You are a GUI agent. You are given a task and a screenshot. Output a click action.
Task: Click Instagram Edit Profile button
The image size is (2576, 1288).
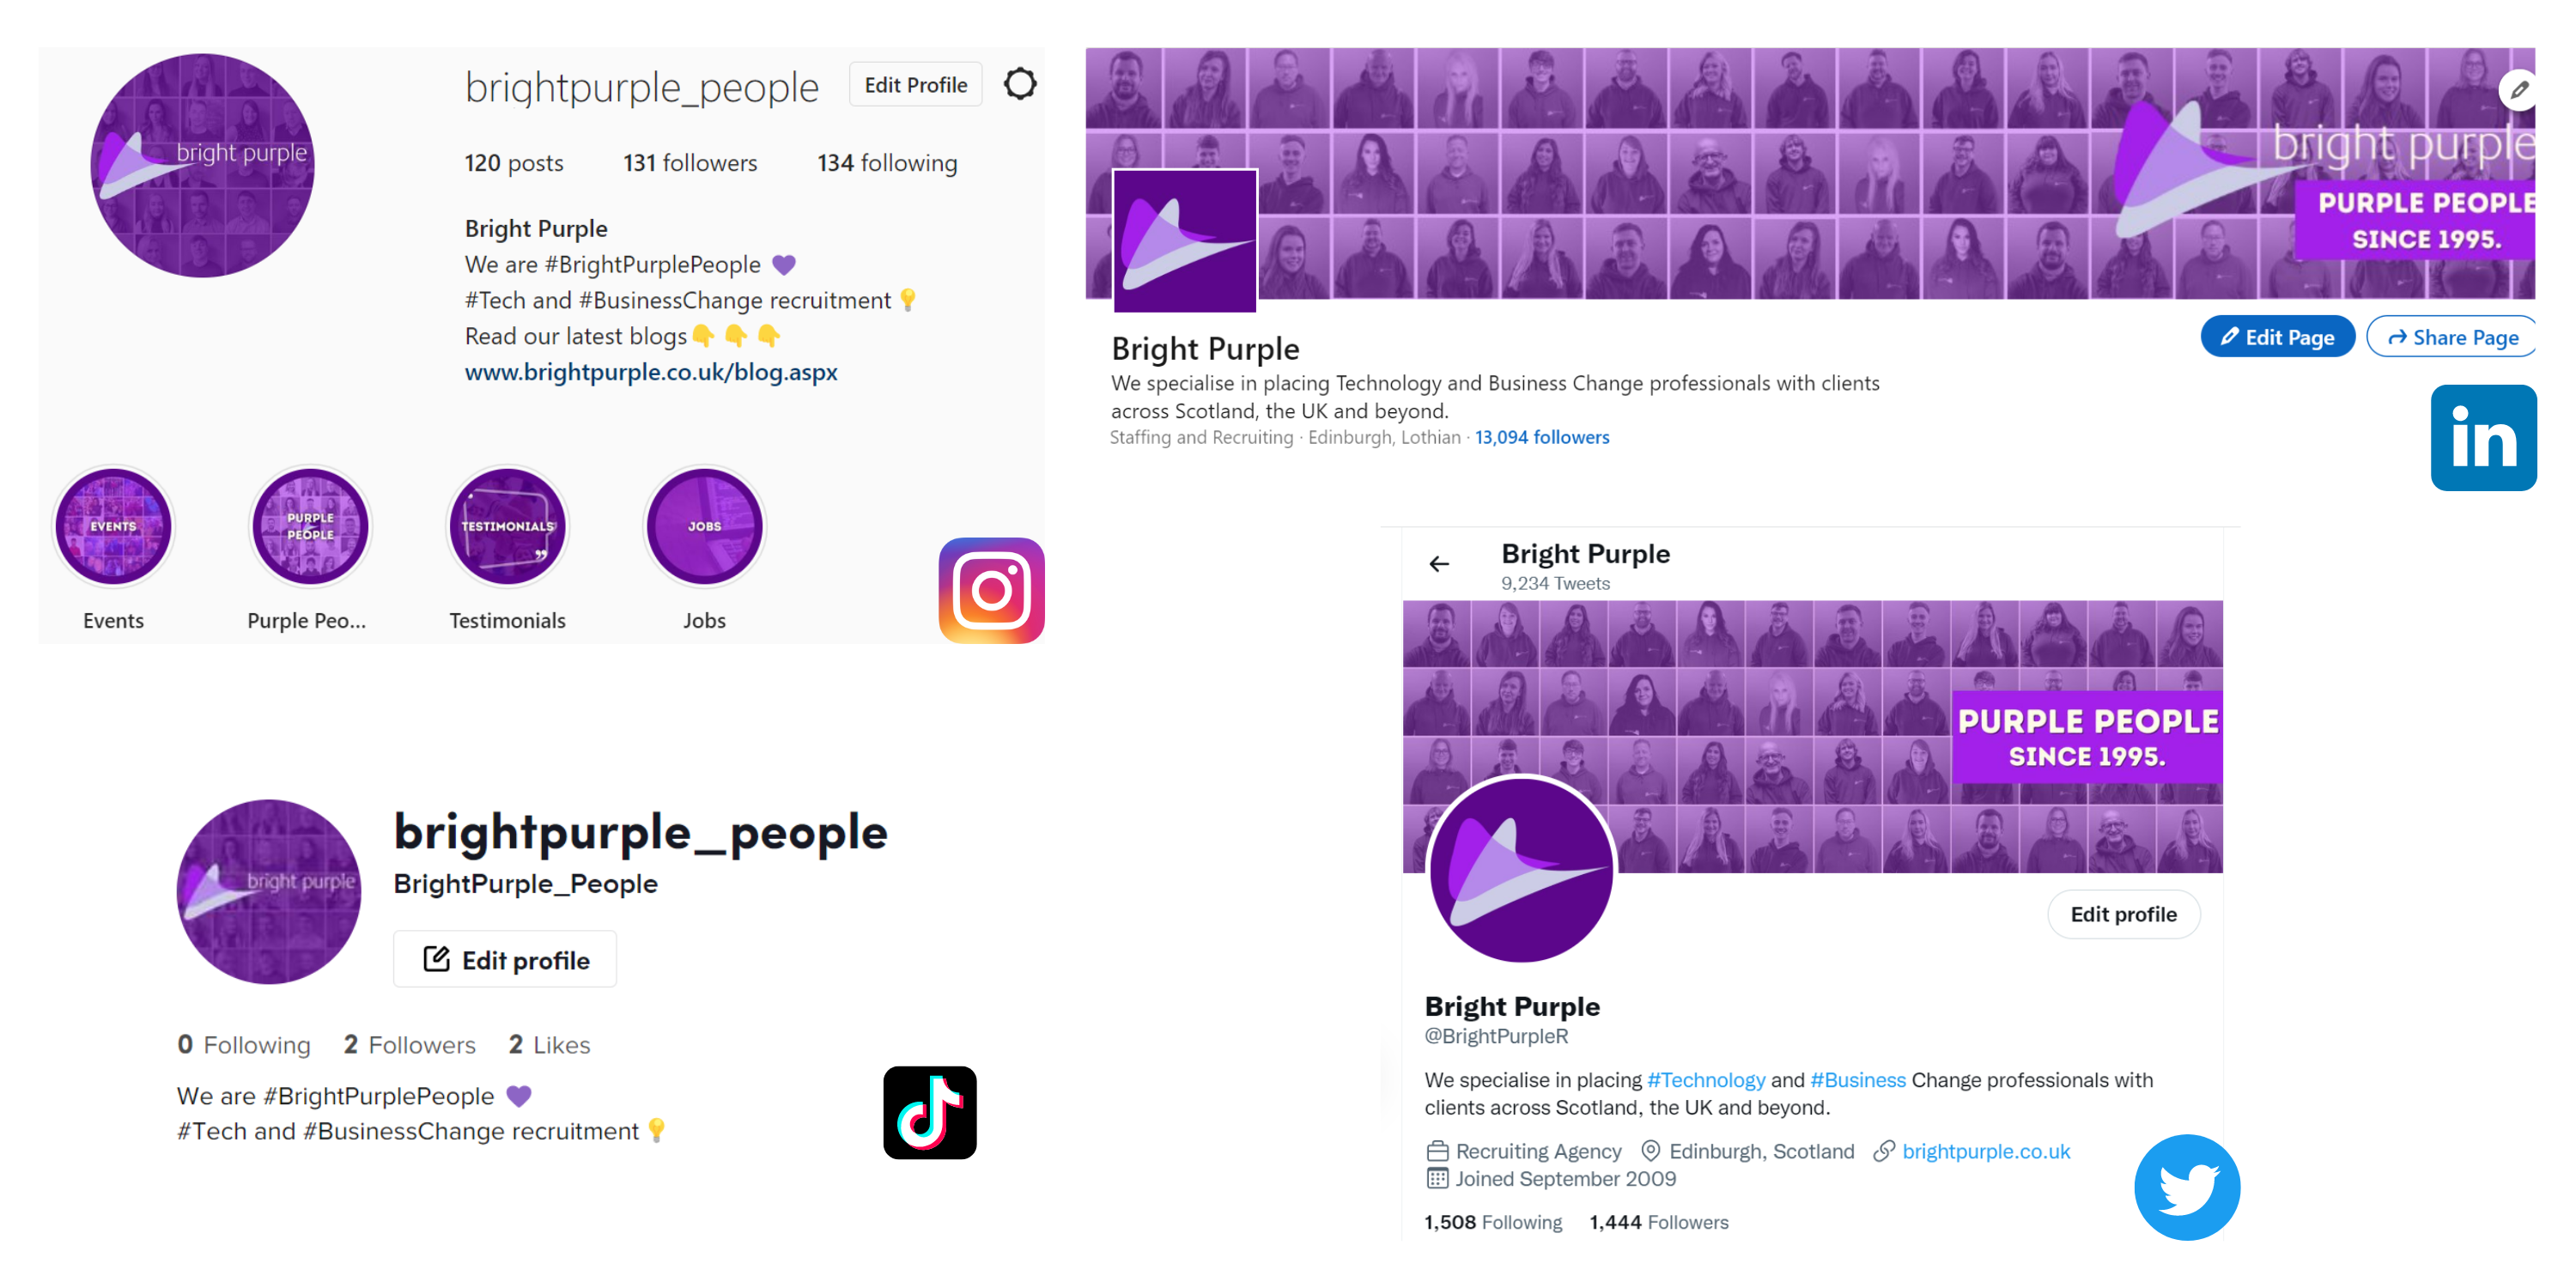click(915, 85)
